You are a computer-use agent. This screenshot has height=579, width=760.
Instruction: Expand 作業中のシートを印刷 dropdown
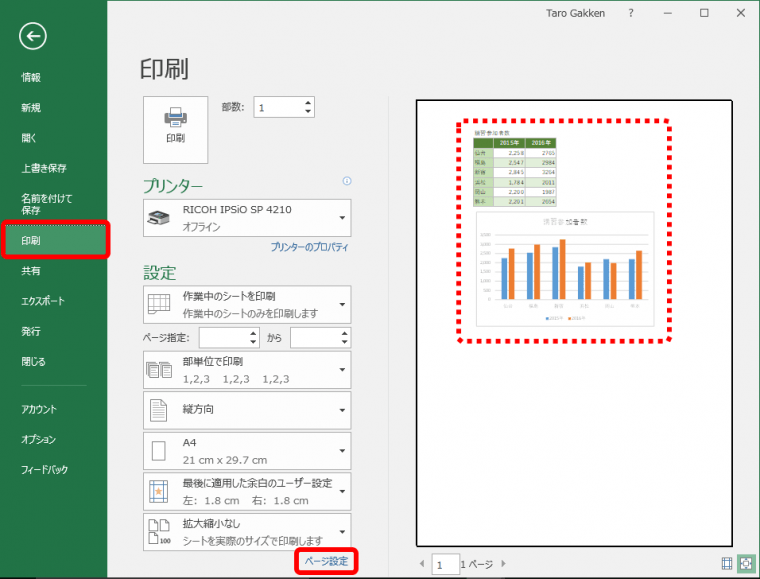(247, 304)
